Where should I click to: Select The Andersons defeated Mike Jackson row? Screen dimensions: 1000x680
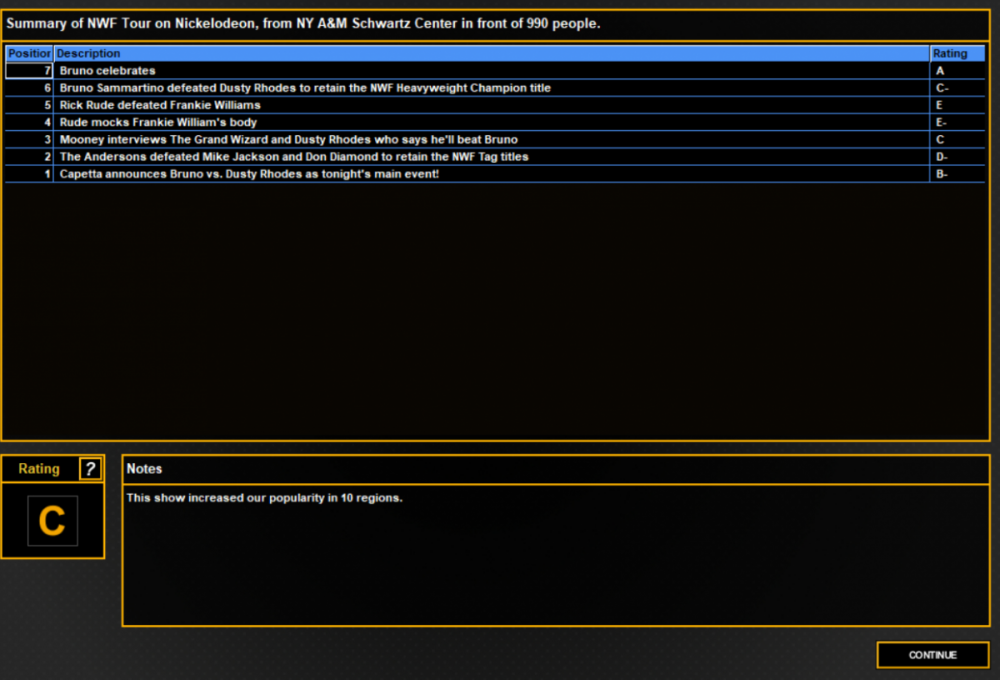[495, 157]
